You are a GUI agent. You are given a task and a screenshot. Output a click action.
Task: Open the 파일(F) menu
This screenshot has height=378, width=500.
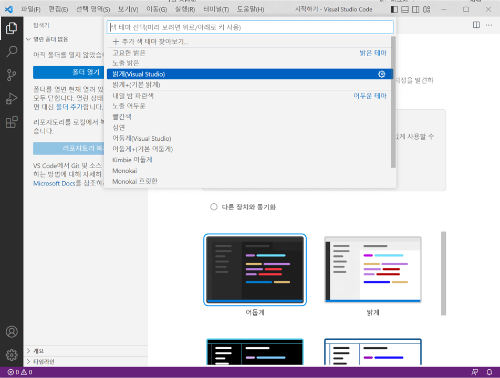click(x=31, y=9)
